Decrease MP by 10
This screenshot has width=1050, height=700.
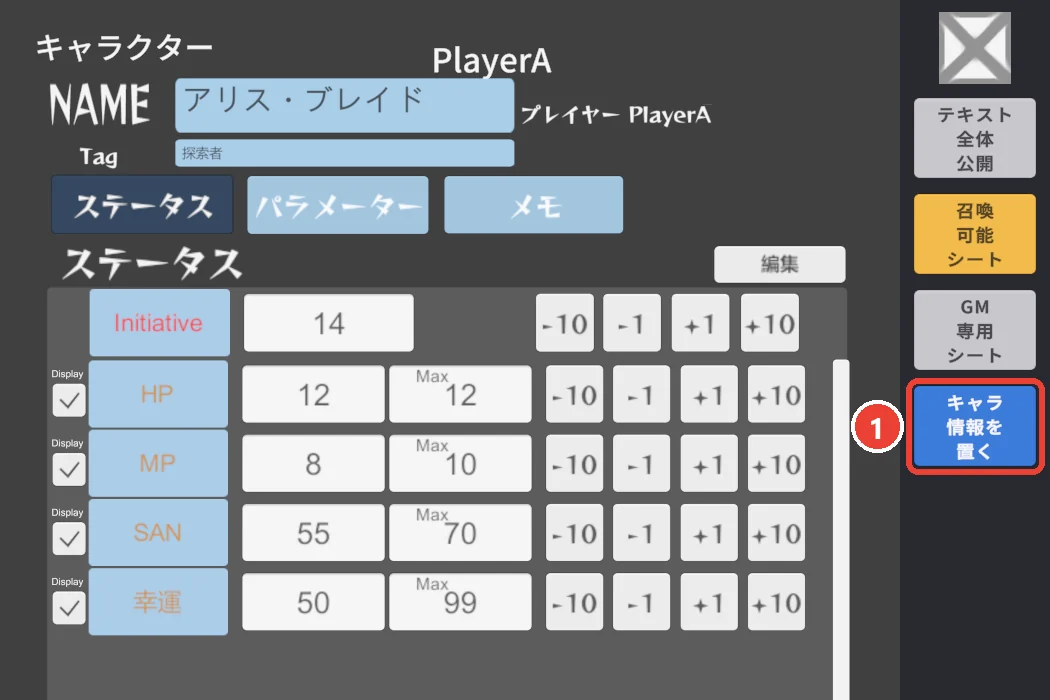pyautogui.click(x=575, y=464)
